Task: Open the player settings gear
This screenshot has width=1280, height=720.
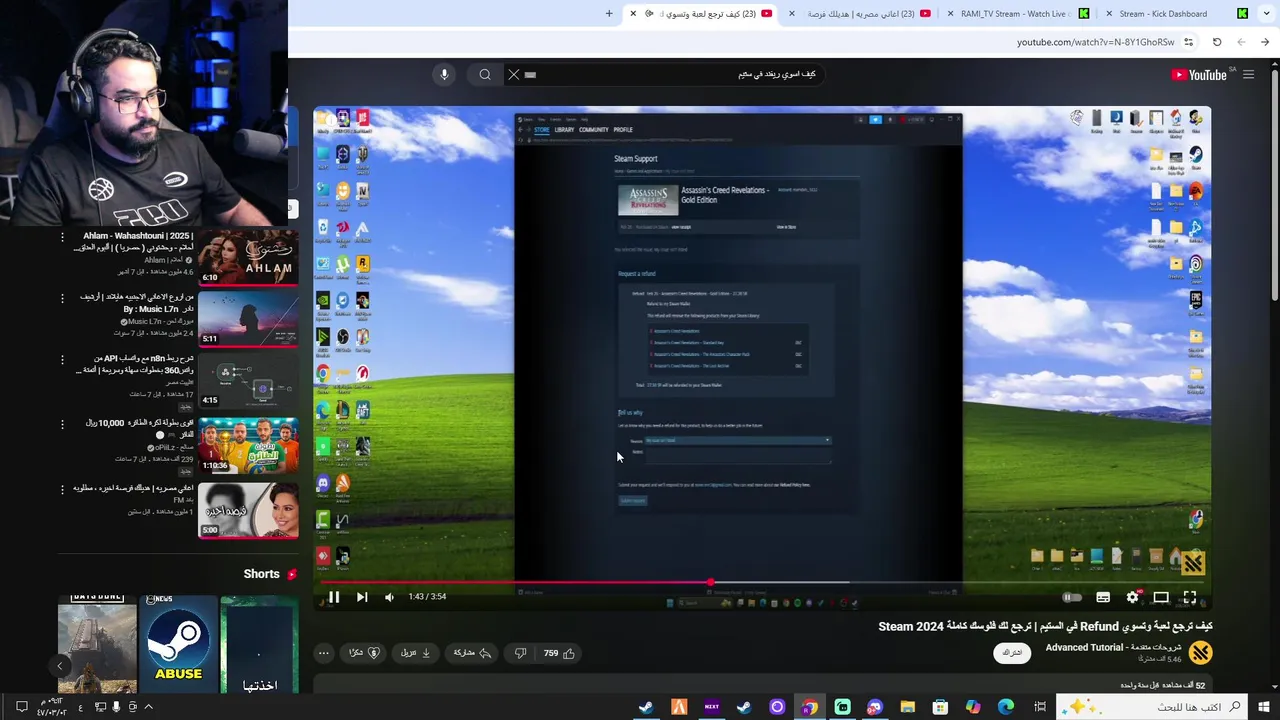Action: pos(1133,597)
